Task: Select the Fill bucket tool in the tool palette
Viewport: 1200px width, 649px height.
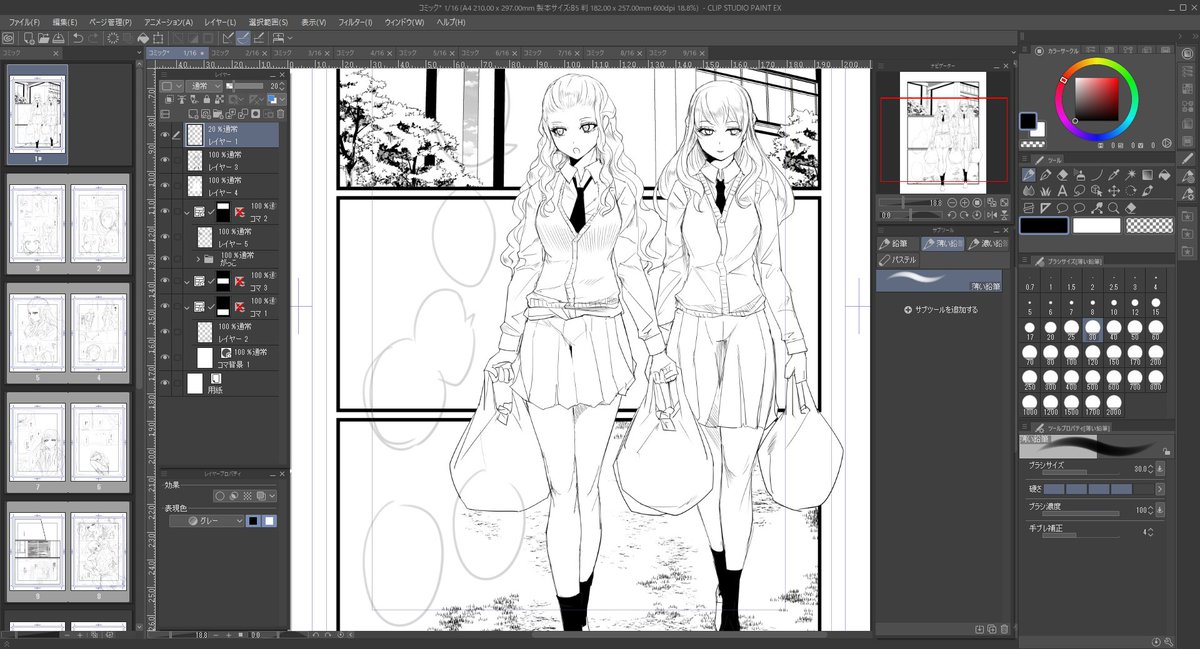Action: tap(1164, 174)
